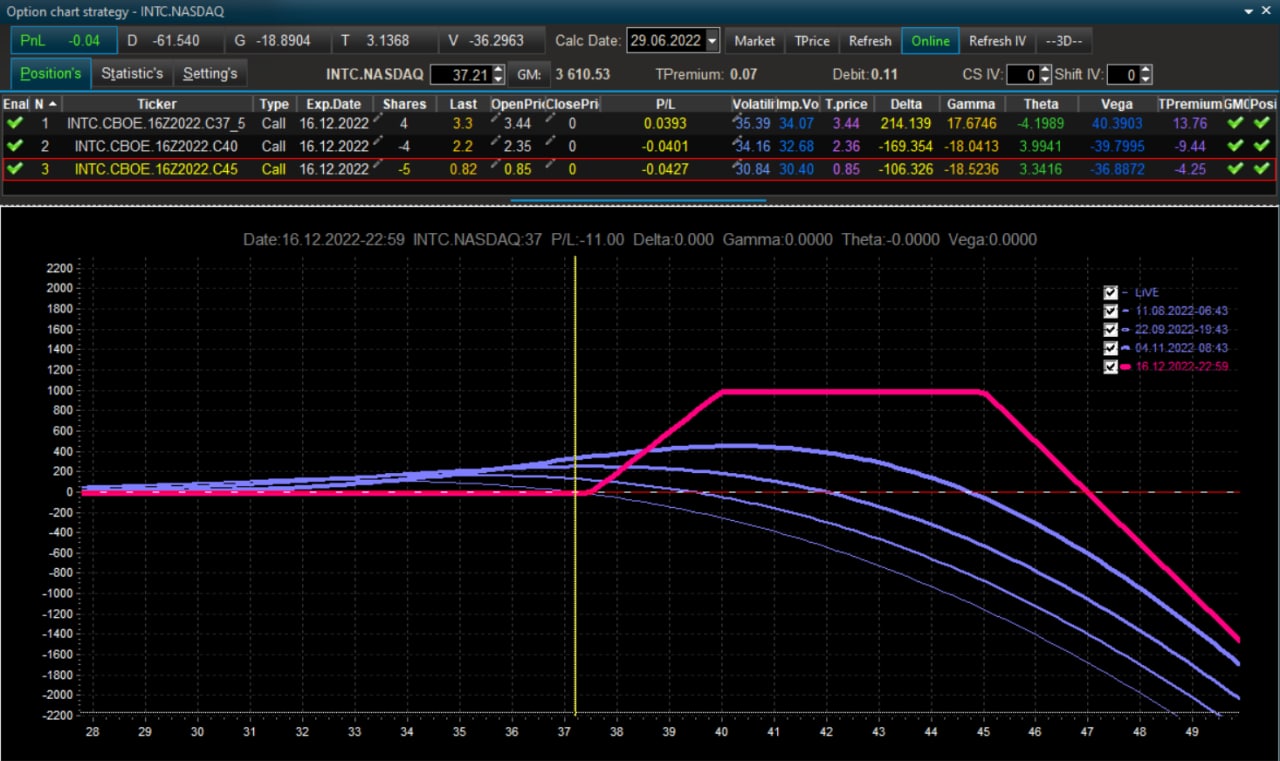Sort table by the N column arrow
This screenshot has height=761, width=1280.
[x=51, y=104]
